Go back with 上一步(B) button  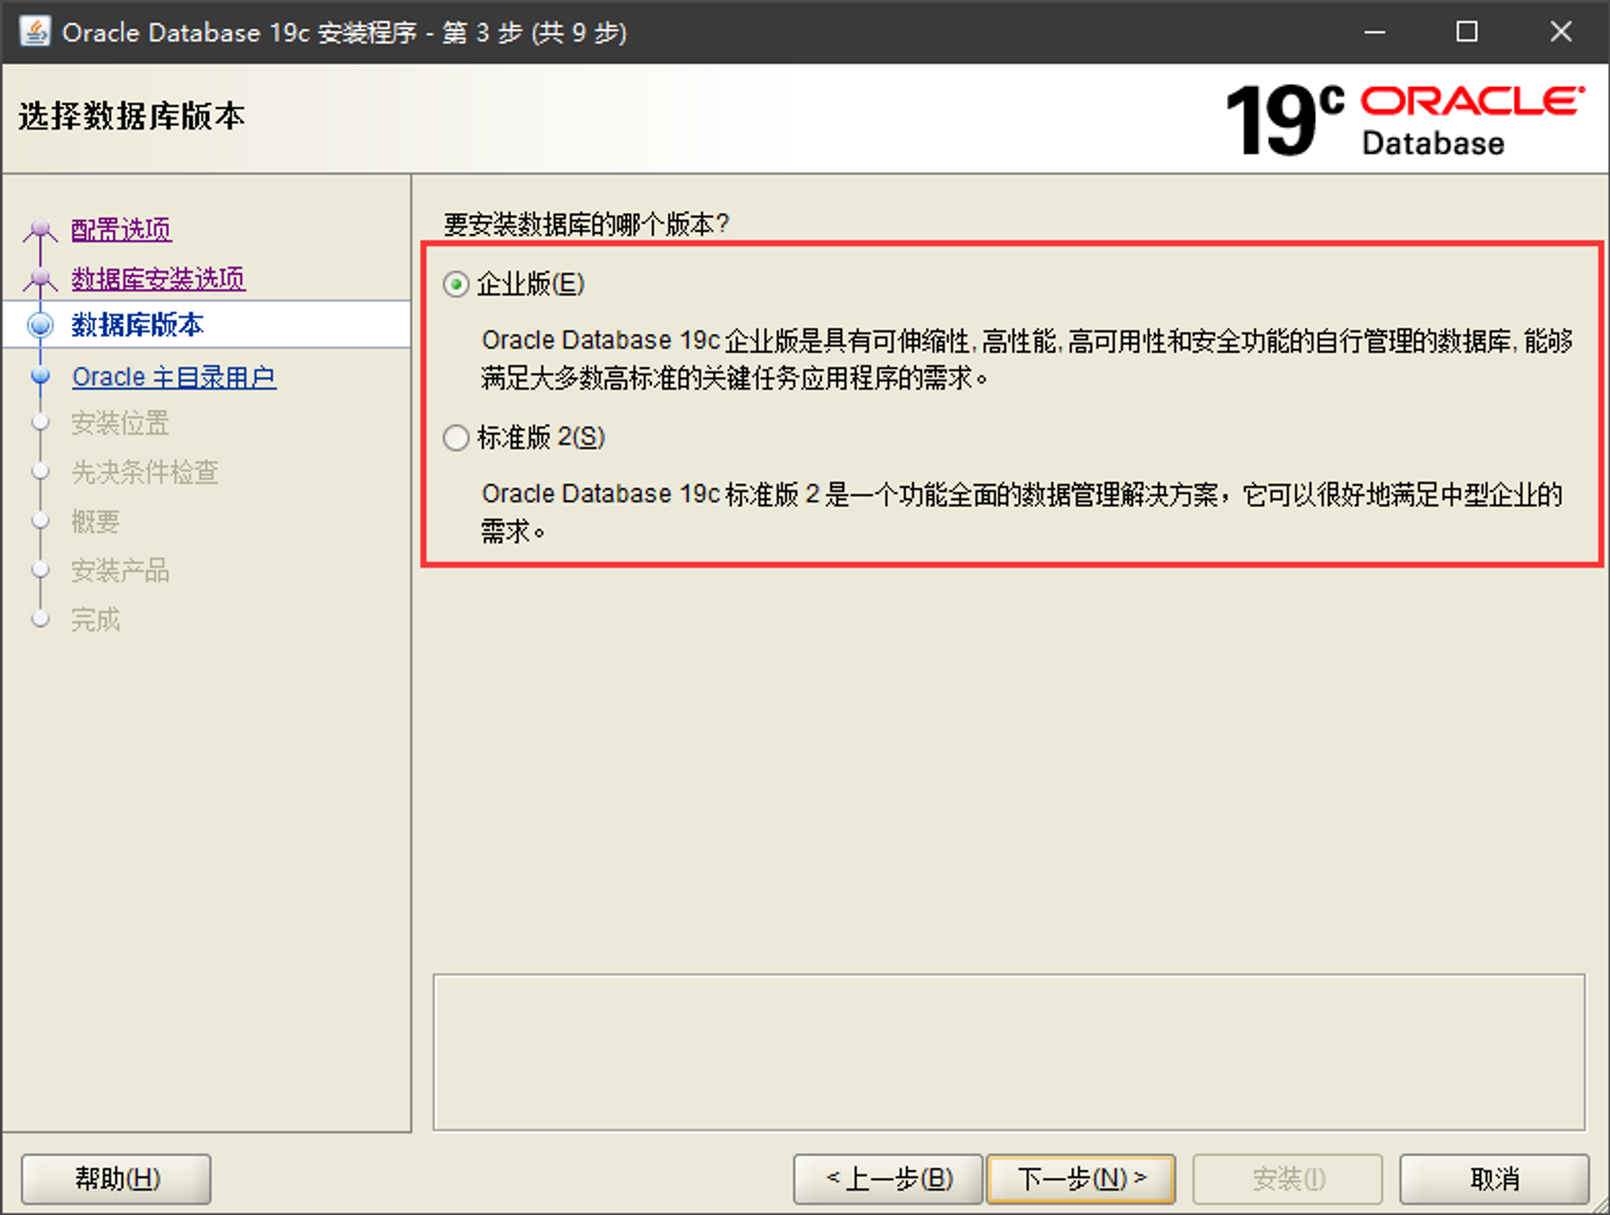(x=888, y=1179)
